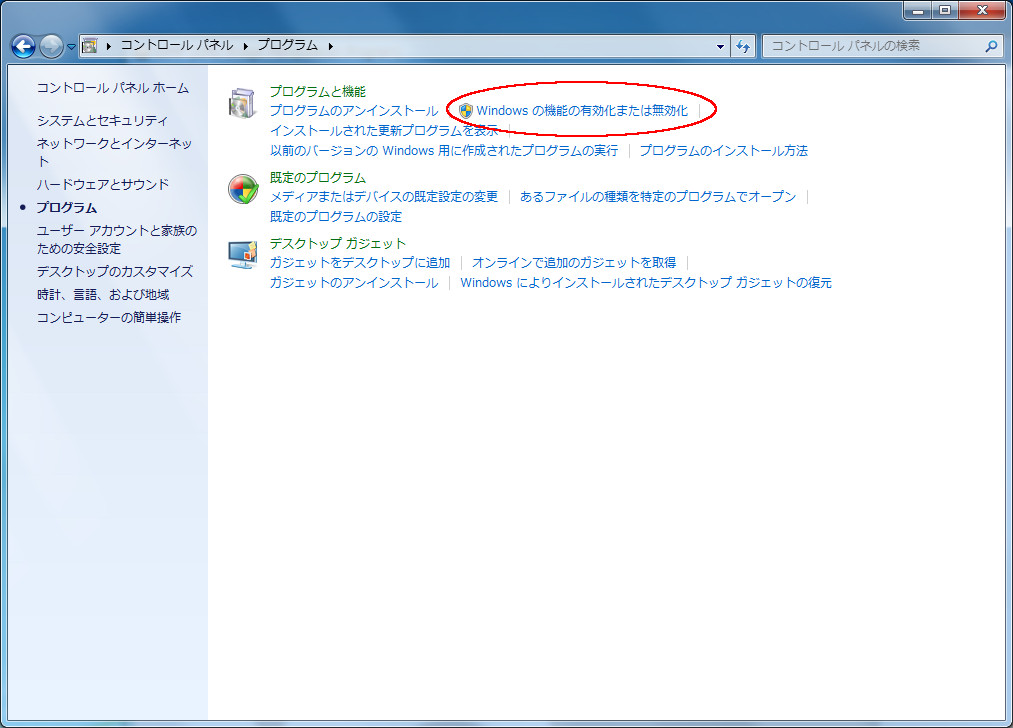Open プログラムのアンインストール link
The image size is (1013, 728).
[x=353, y=111]
